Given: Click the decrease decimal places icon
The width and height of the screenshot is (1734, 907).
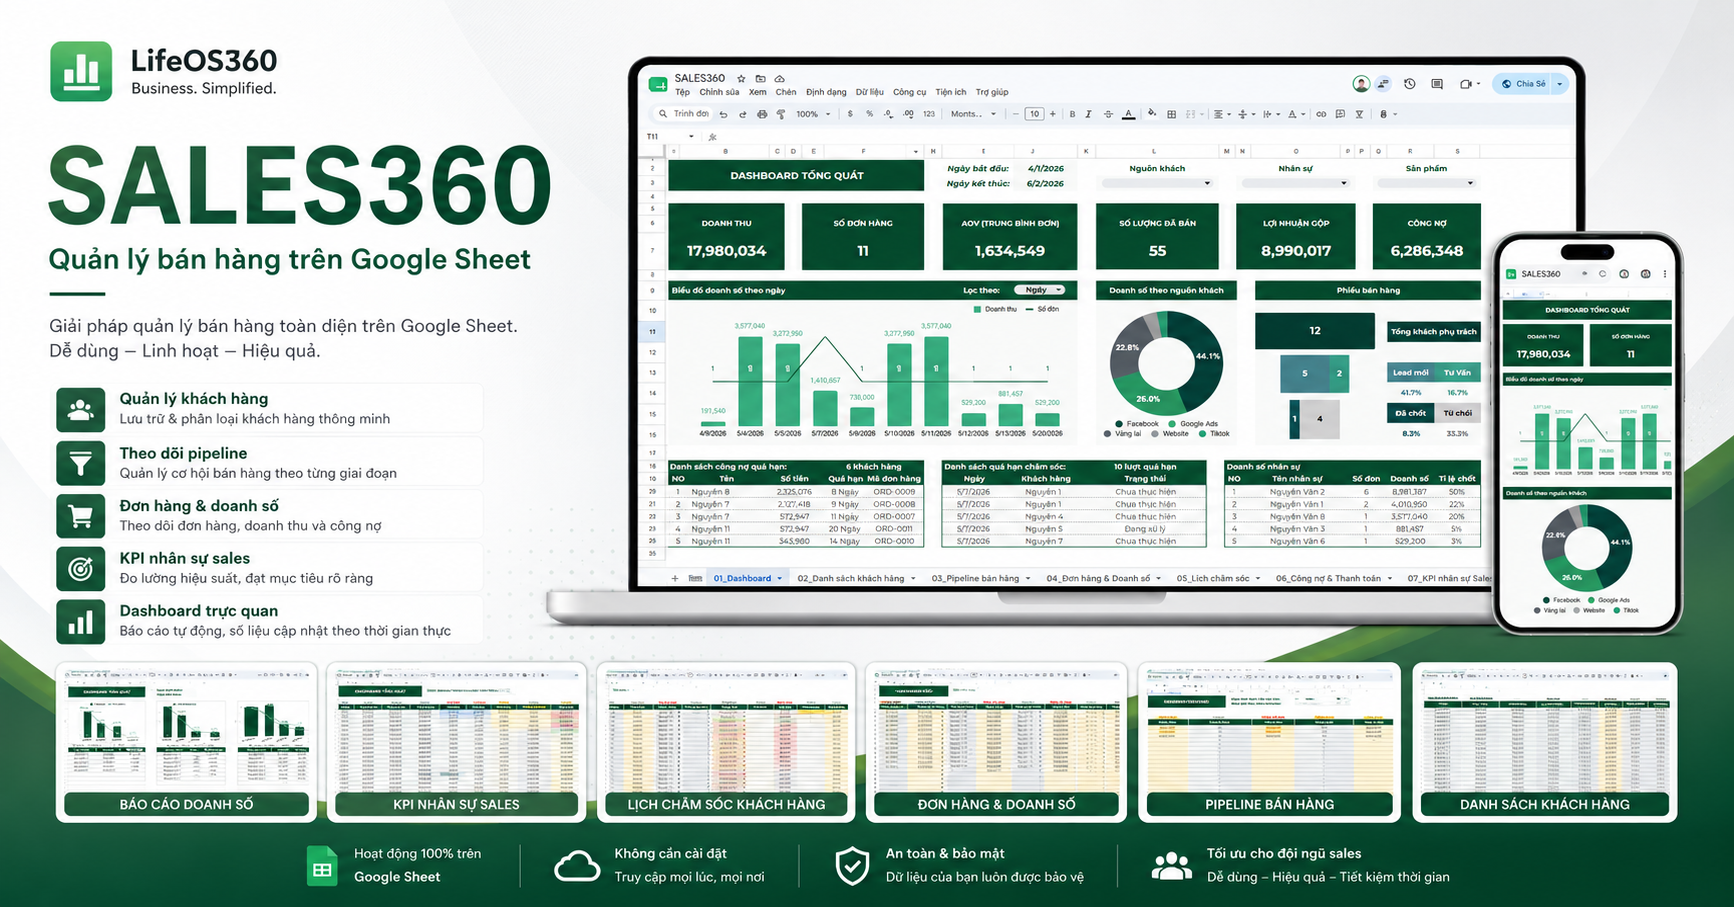Looking at the screenshot, I should [888, 114].
